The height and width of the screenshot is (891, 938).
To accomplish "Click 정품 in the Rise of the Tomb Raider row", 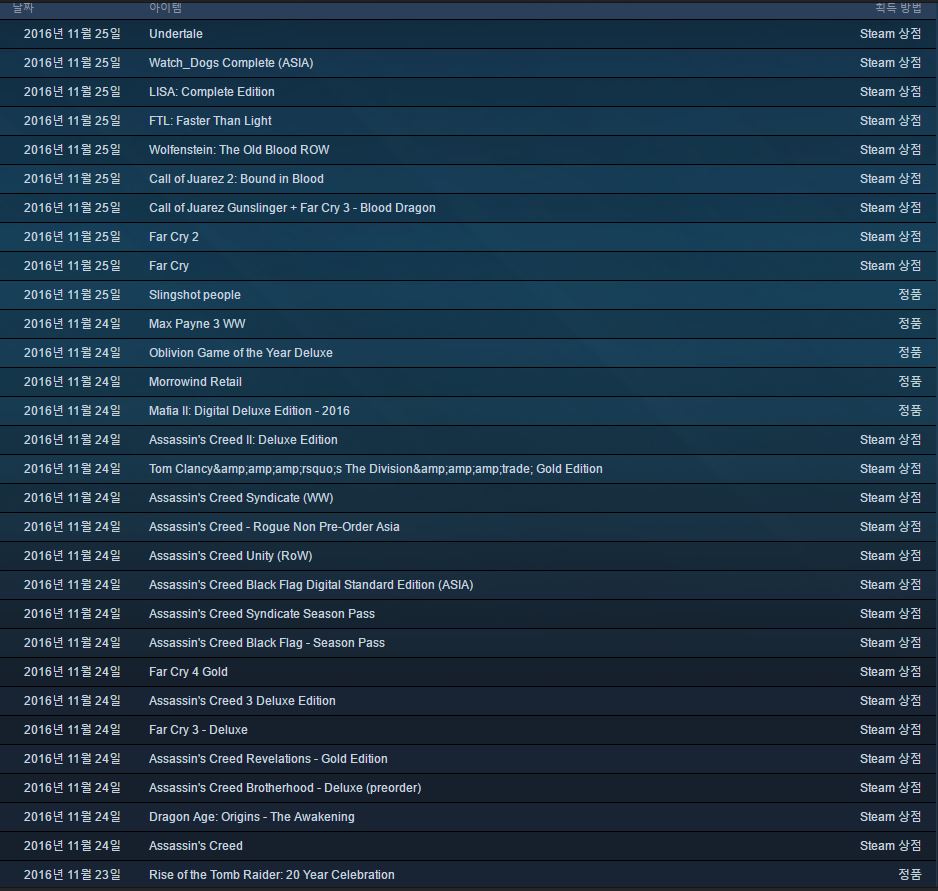I will (910, 875).
